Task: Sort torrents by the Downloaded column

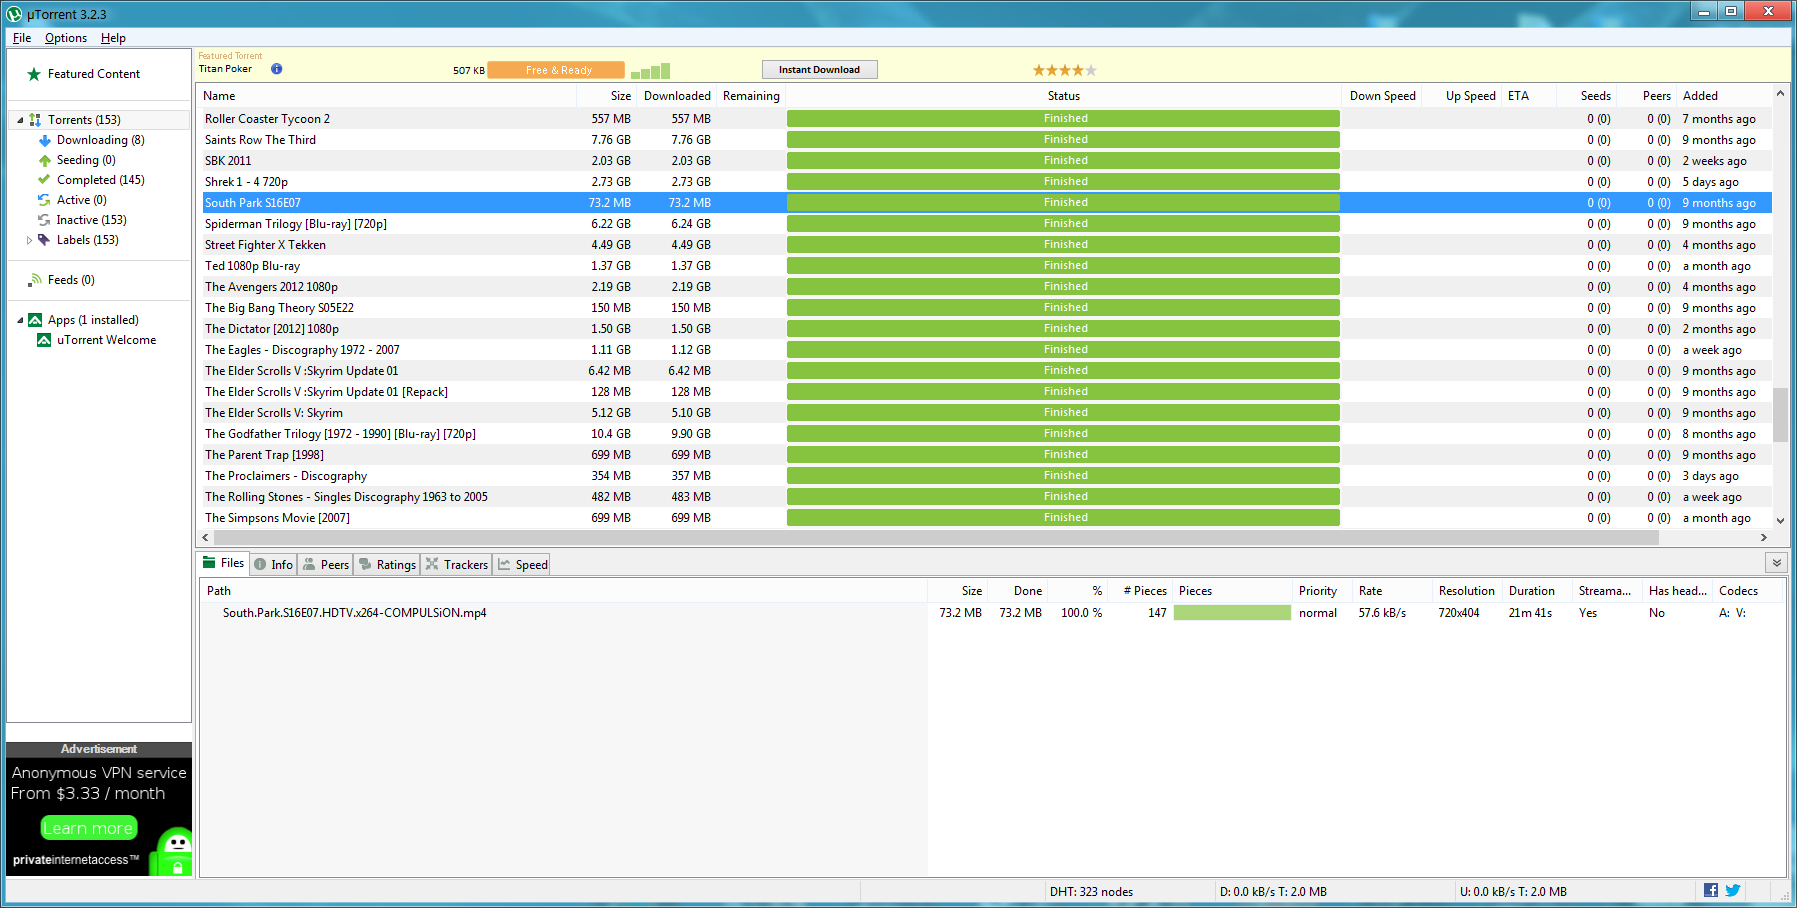Action: (x=676, y=96)
